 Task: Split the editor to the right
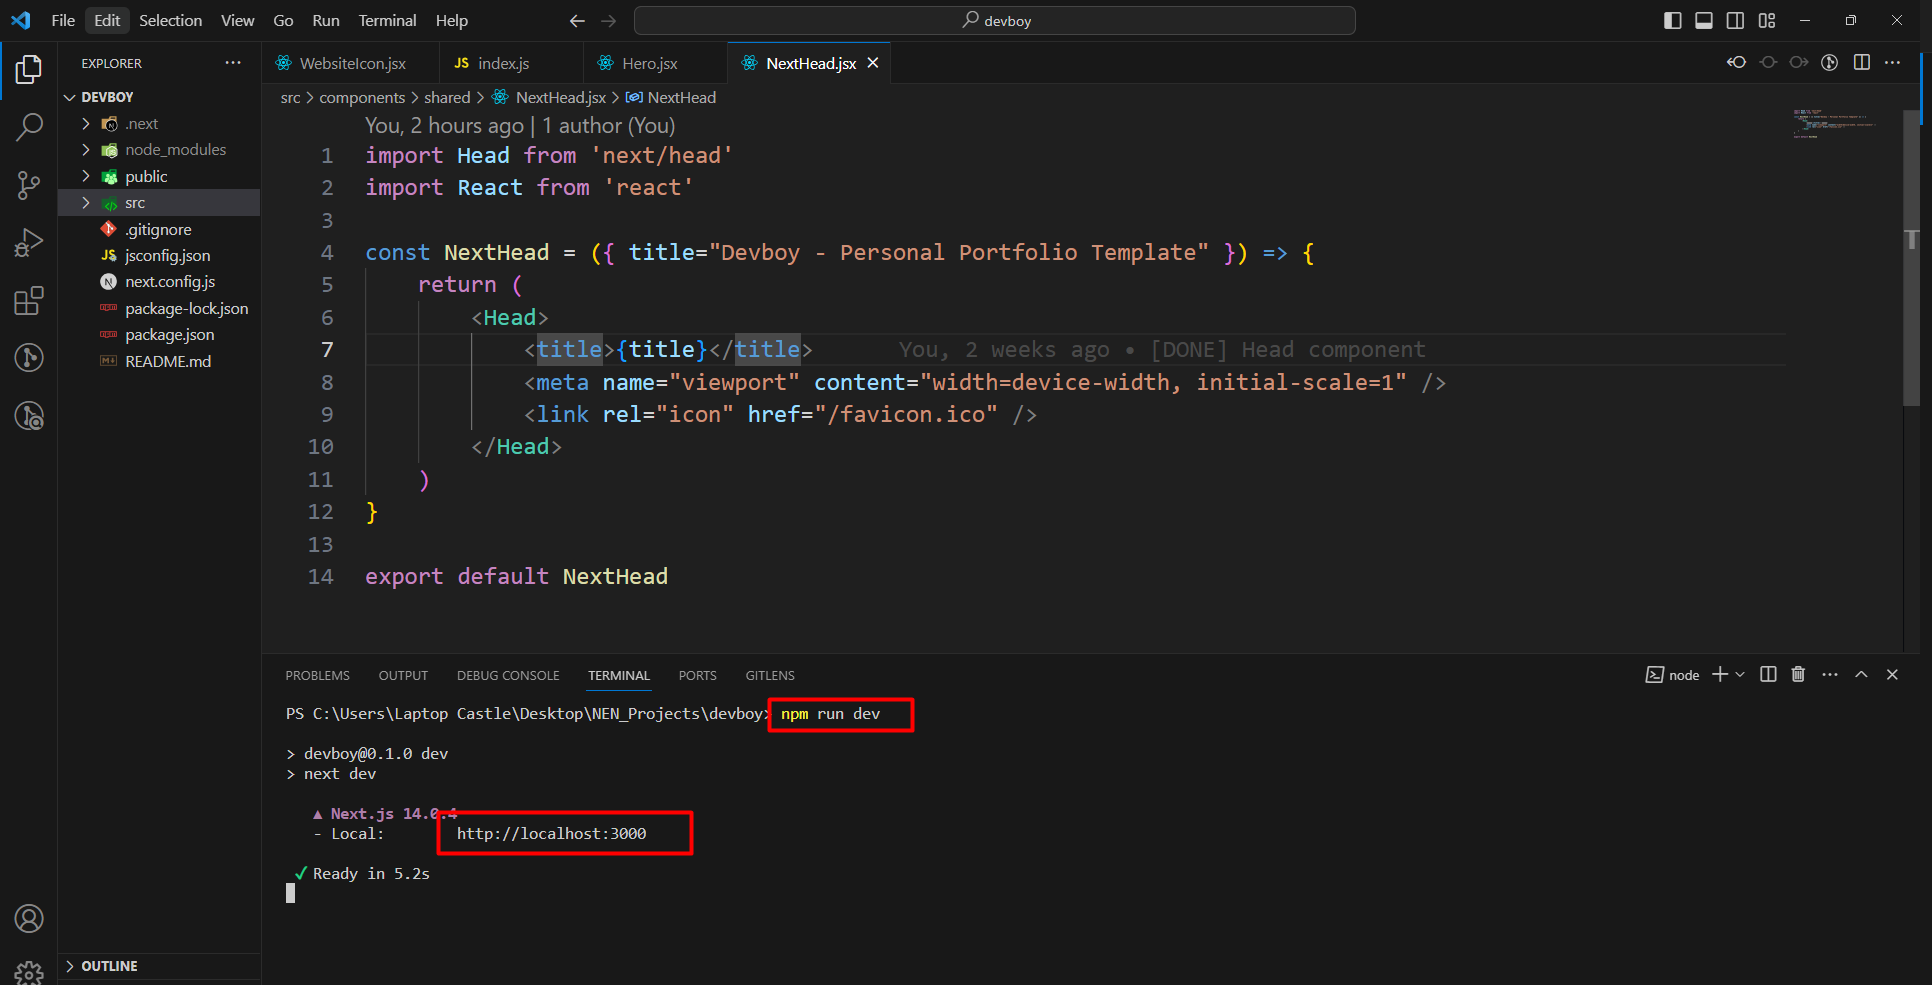(1861, 63)
